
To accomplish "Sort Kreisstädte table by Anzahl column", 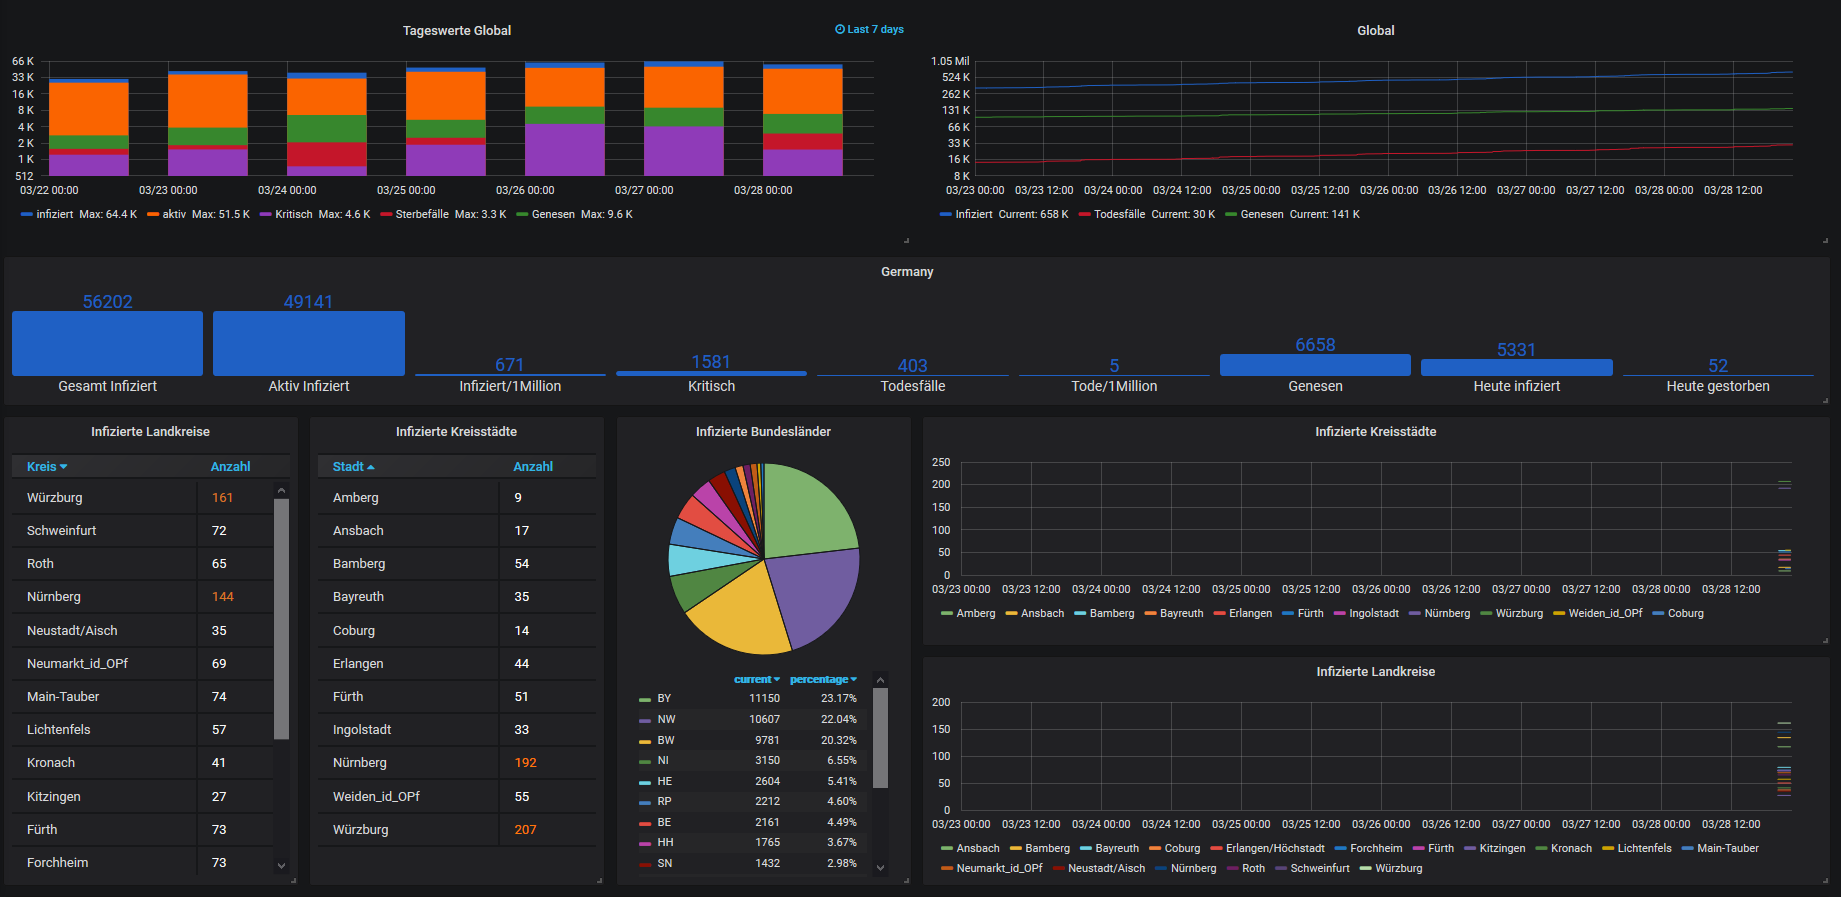I will point(533,467).
